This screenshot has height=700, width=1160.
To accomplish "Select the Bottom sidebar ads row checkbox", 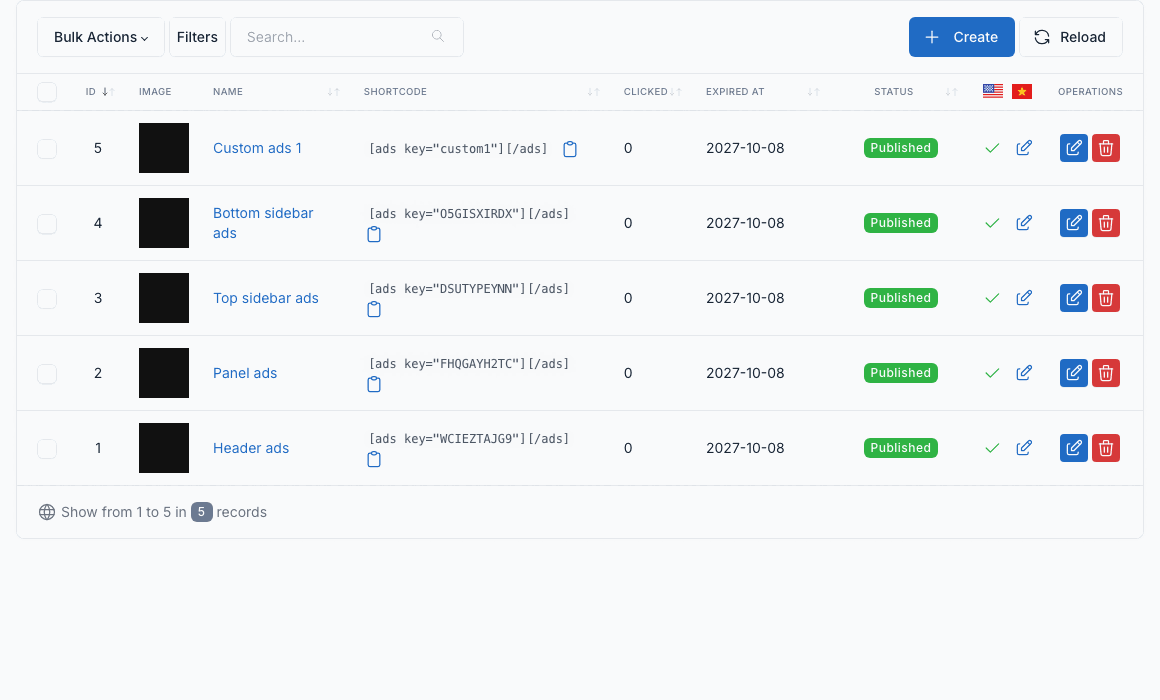I will click(x=47, y=223).
